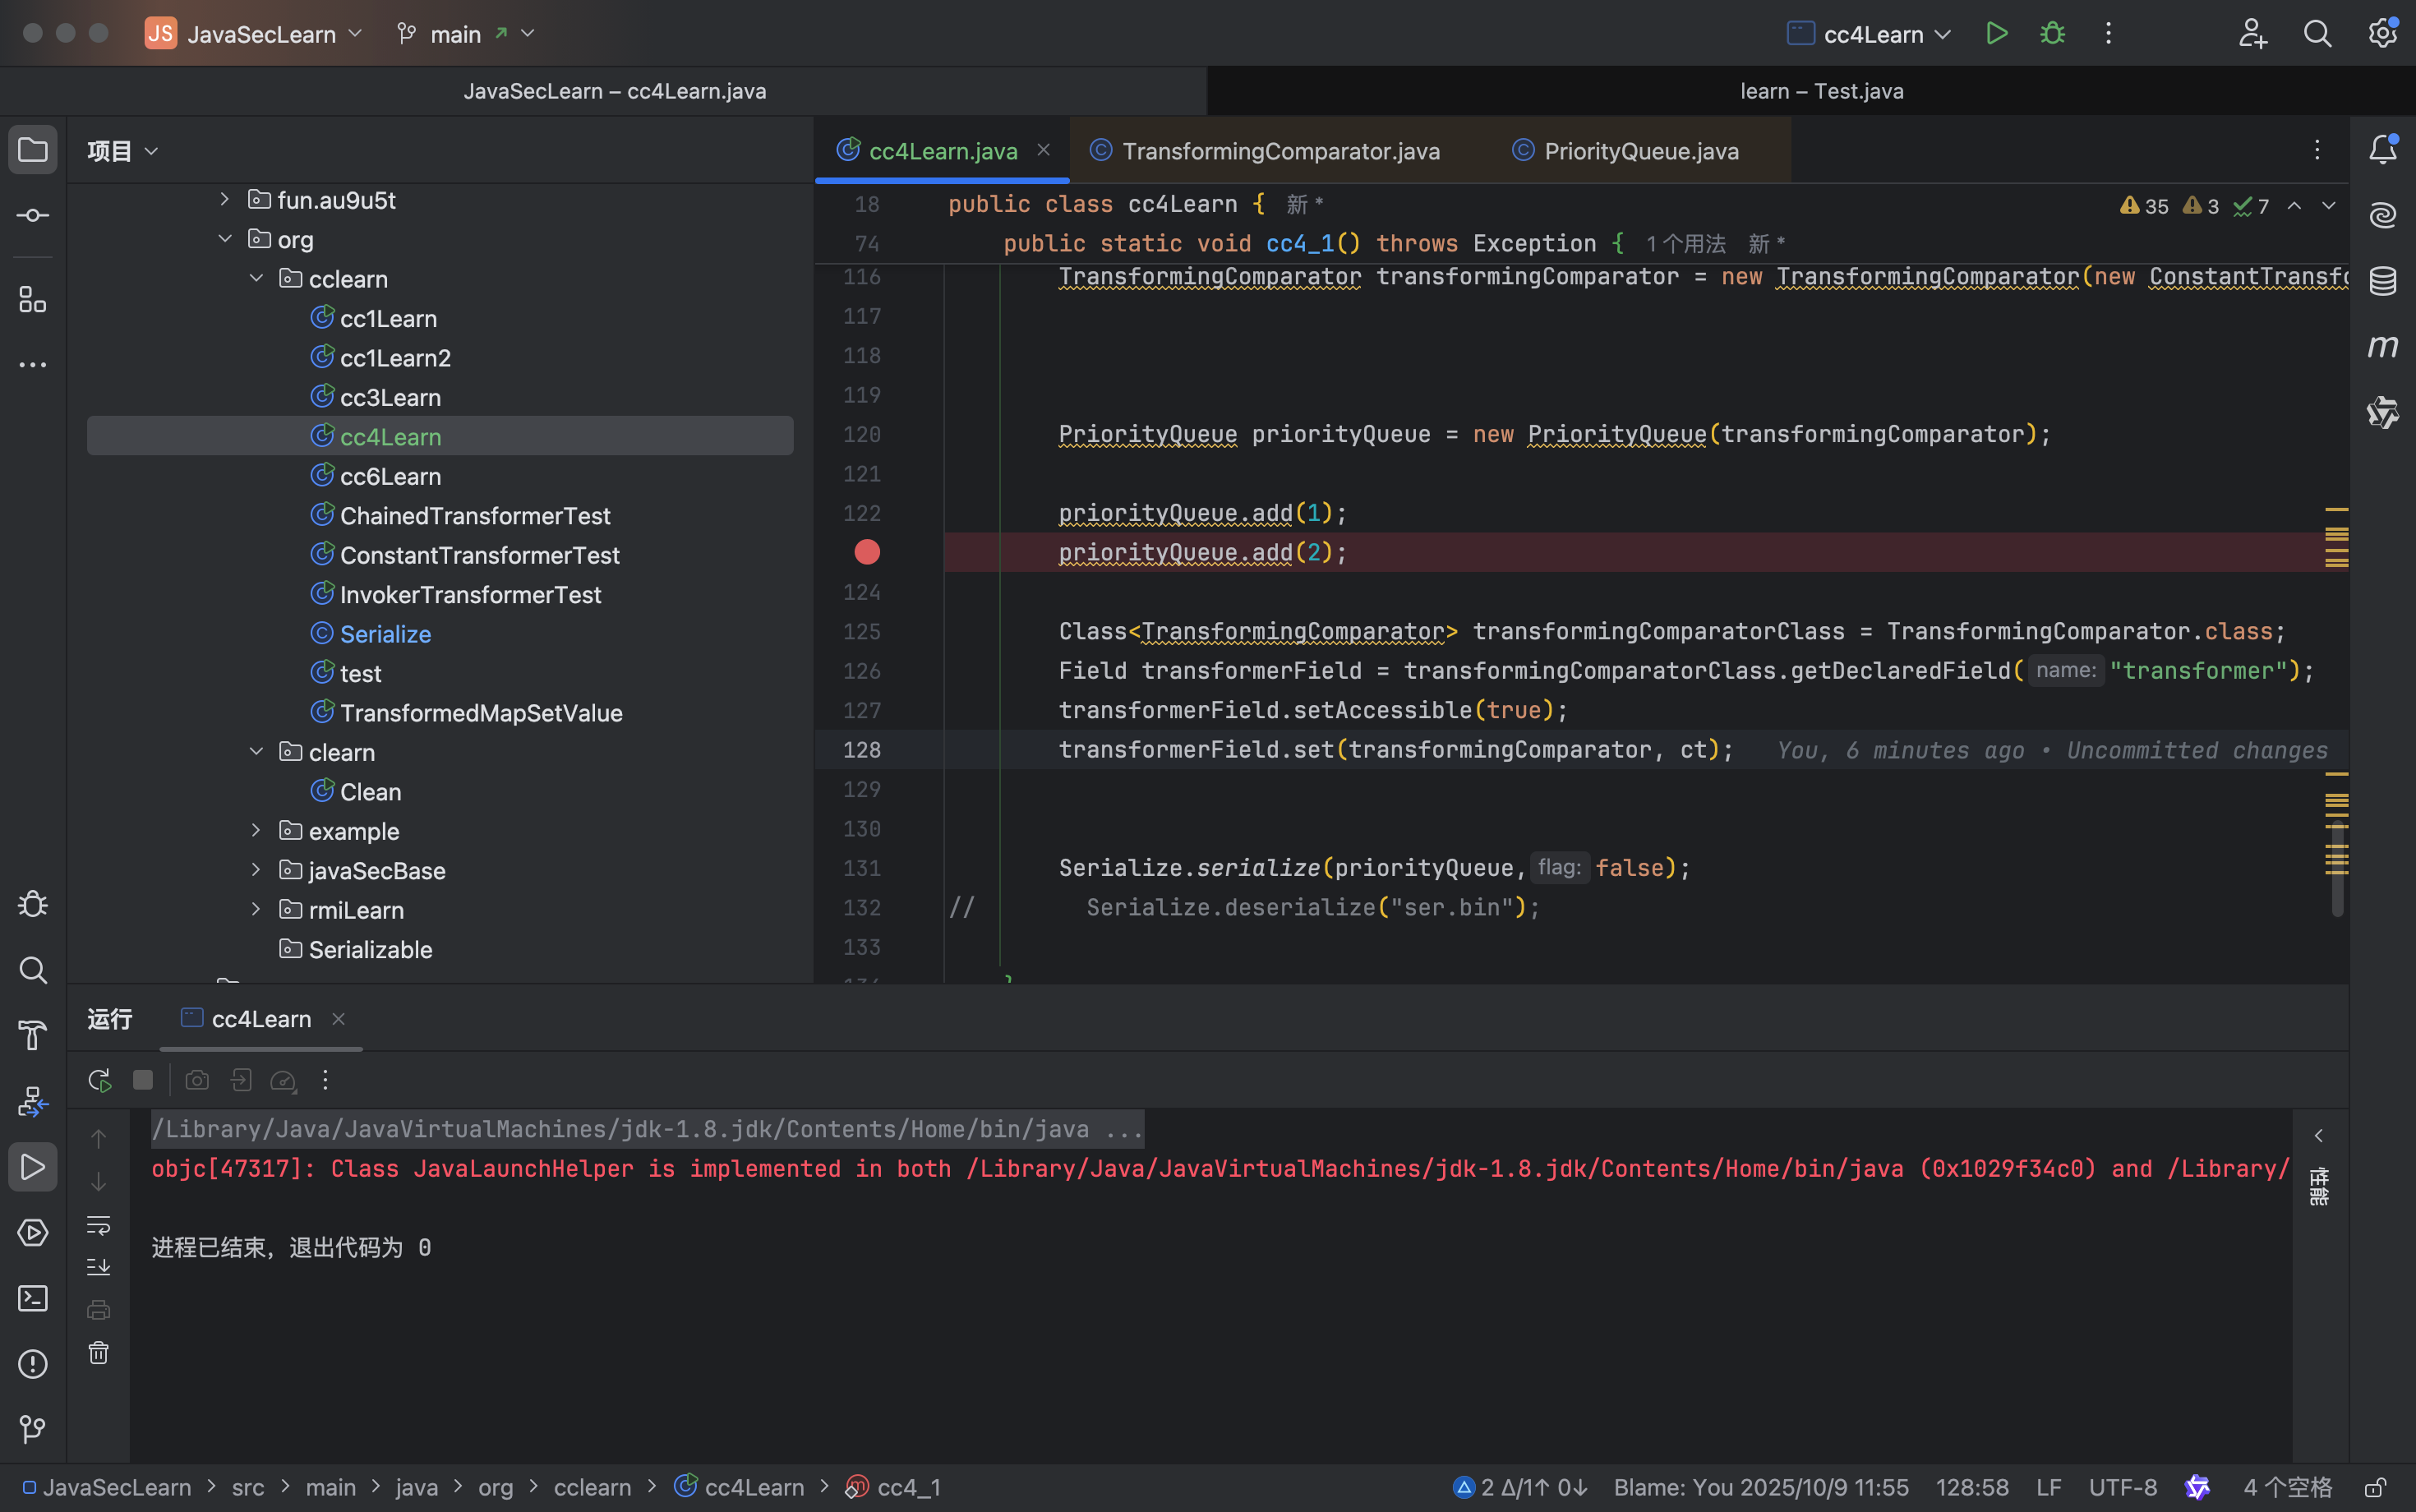Rerun cc4Learn in the run panel
Image resolution: width=2416 pixels, height=1512 pixels.
pyautogui.click(x=99, y=1080)
